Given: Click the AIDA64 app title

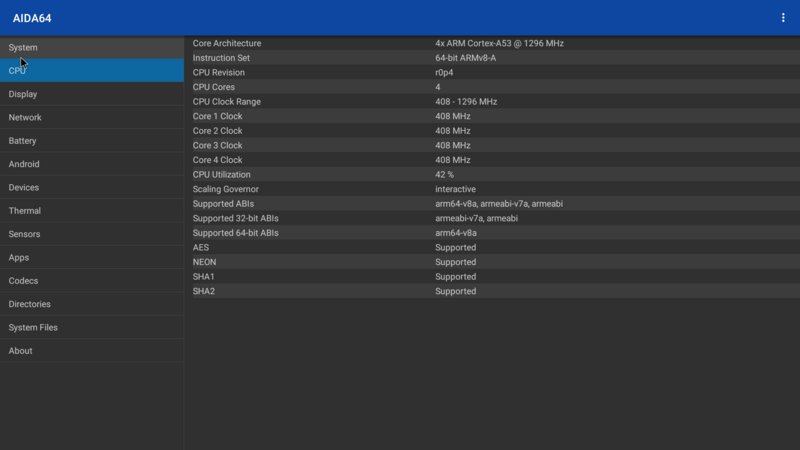Looking at the screenshot, I should [x=32, y=18].
